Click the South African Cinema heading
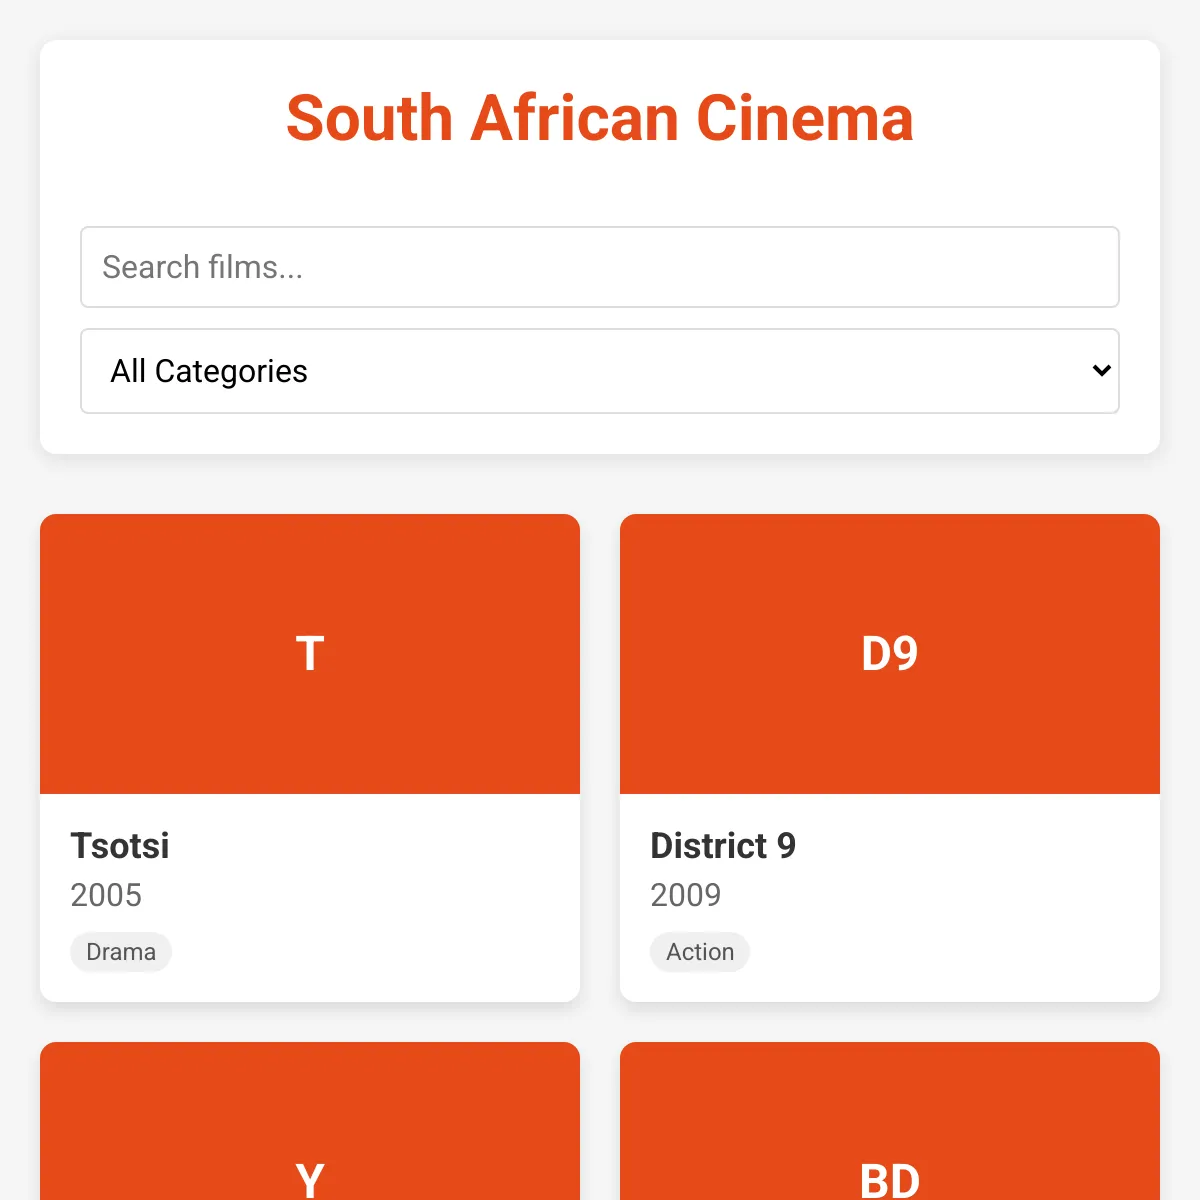1200x1200 pixels. (x=600, y=118)
